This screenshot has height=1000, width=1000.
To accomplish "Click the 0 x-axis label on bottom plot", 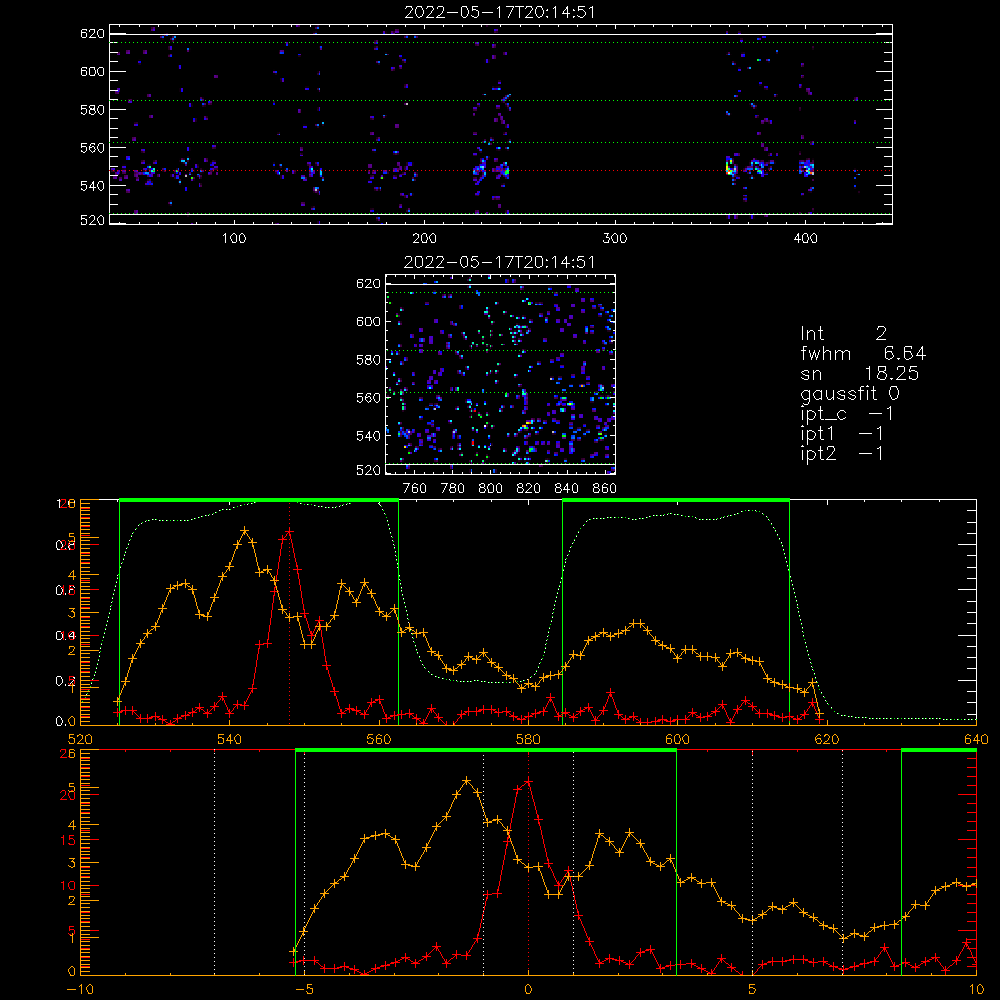I will coord(528,989).
